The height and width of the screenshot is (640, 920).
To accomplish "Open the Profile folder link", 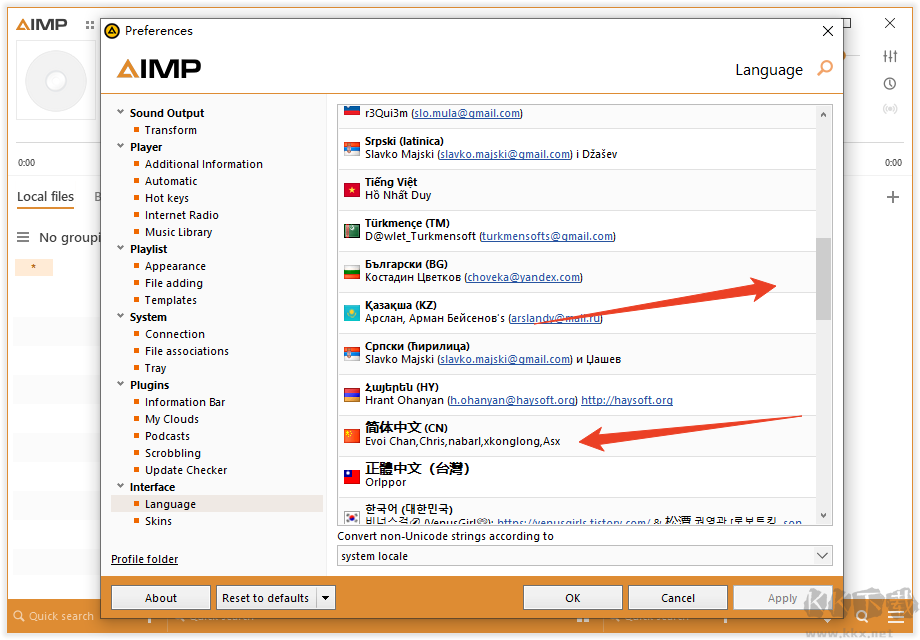I will pyautogui.click(x=144, y=559).
